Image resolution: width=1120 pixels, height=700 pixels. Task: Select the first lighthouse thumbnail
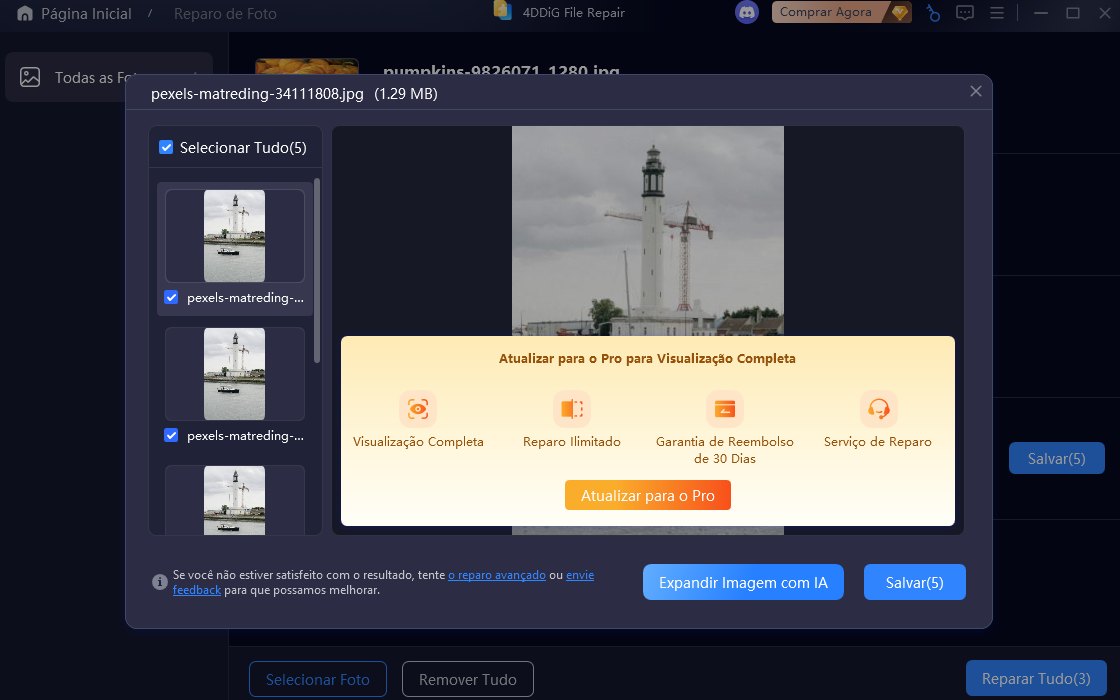[234, 236]
